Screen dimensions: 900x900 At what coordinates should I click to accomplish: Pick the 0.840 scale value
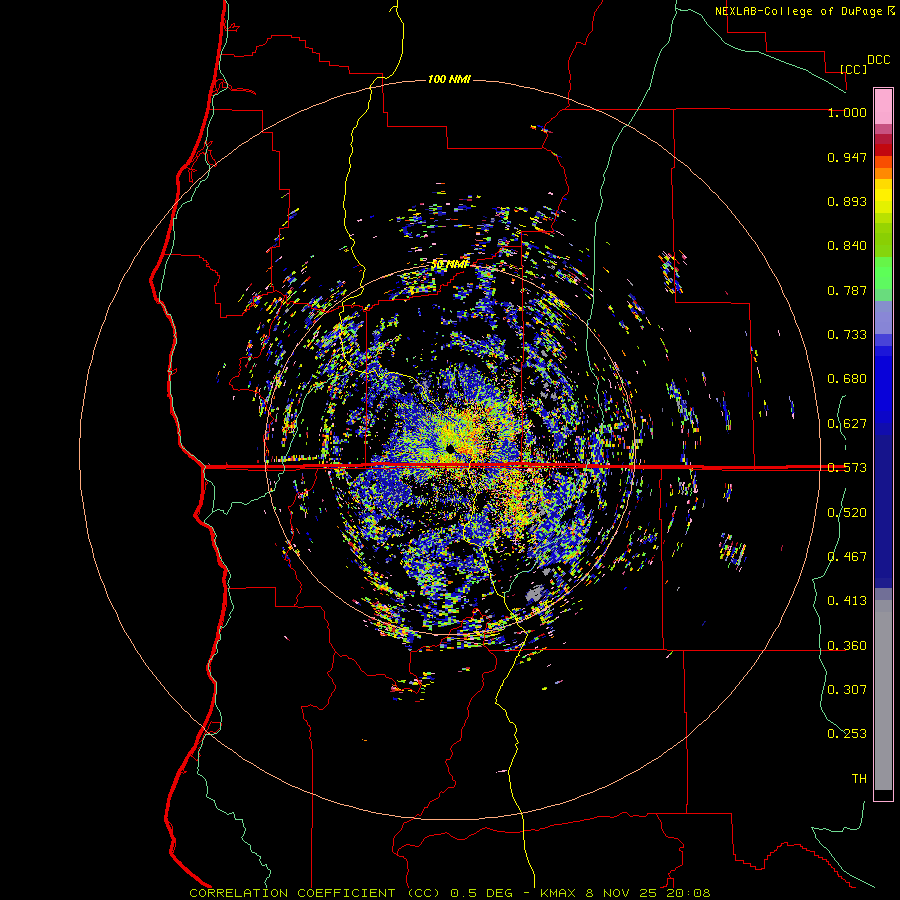click(847, 246)
